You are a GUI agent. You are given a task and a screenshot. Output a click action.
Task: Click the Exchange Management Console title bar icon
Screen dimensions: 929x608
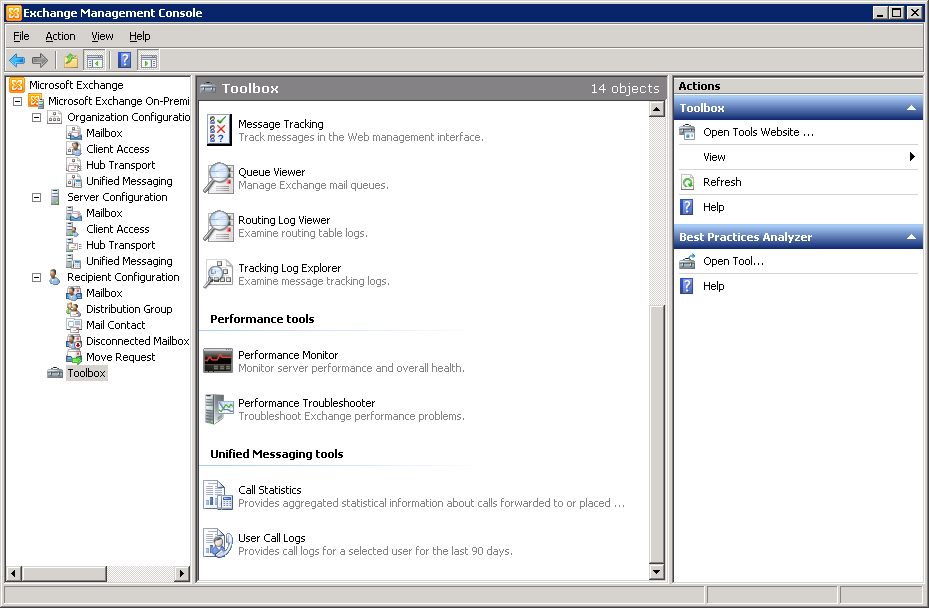[14, 12]
